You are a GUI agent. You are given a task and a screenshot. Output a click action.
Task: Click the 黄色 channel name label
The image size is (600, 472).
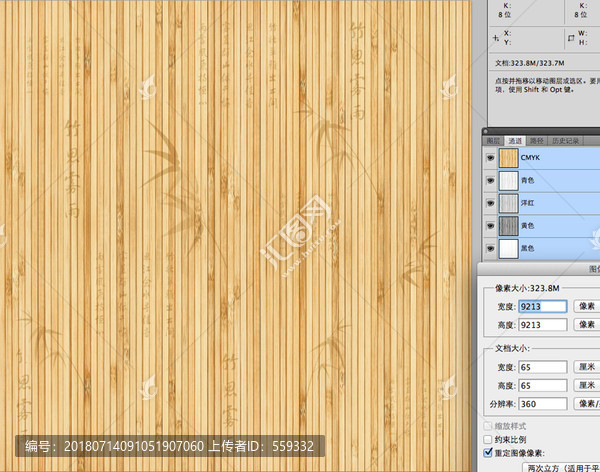point(527,226)
